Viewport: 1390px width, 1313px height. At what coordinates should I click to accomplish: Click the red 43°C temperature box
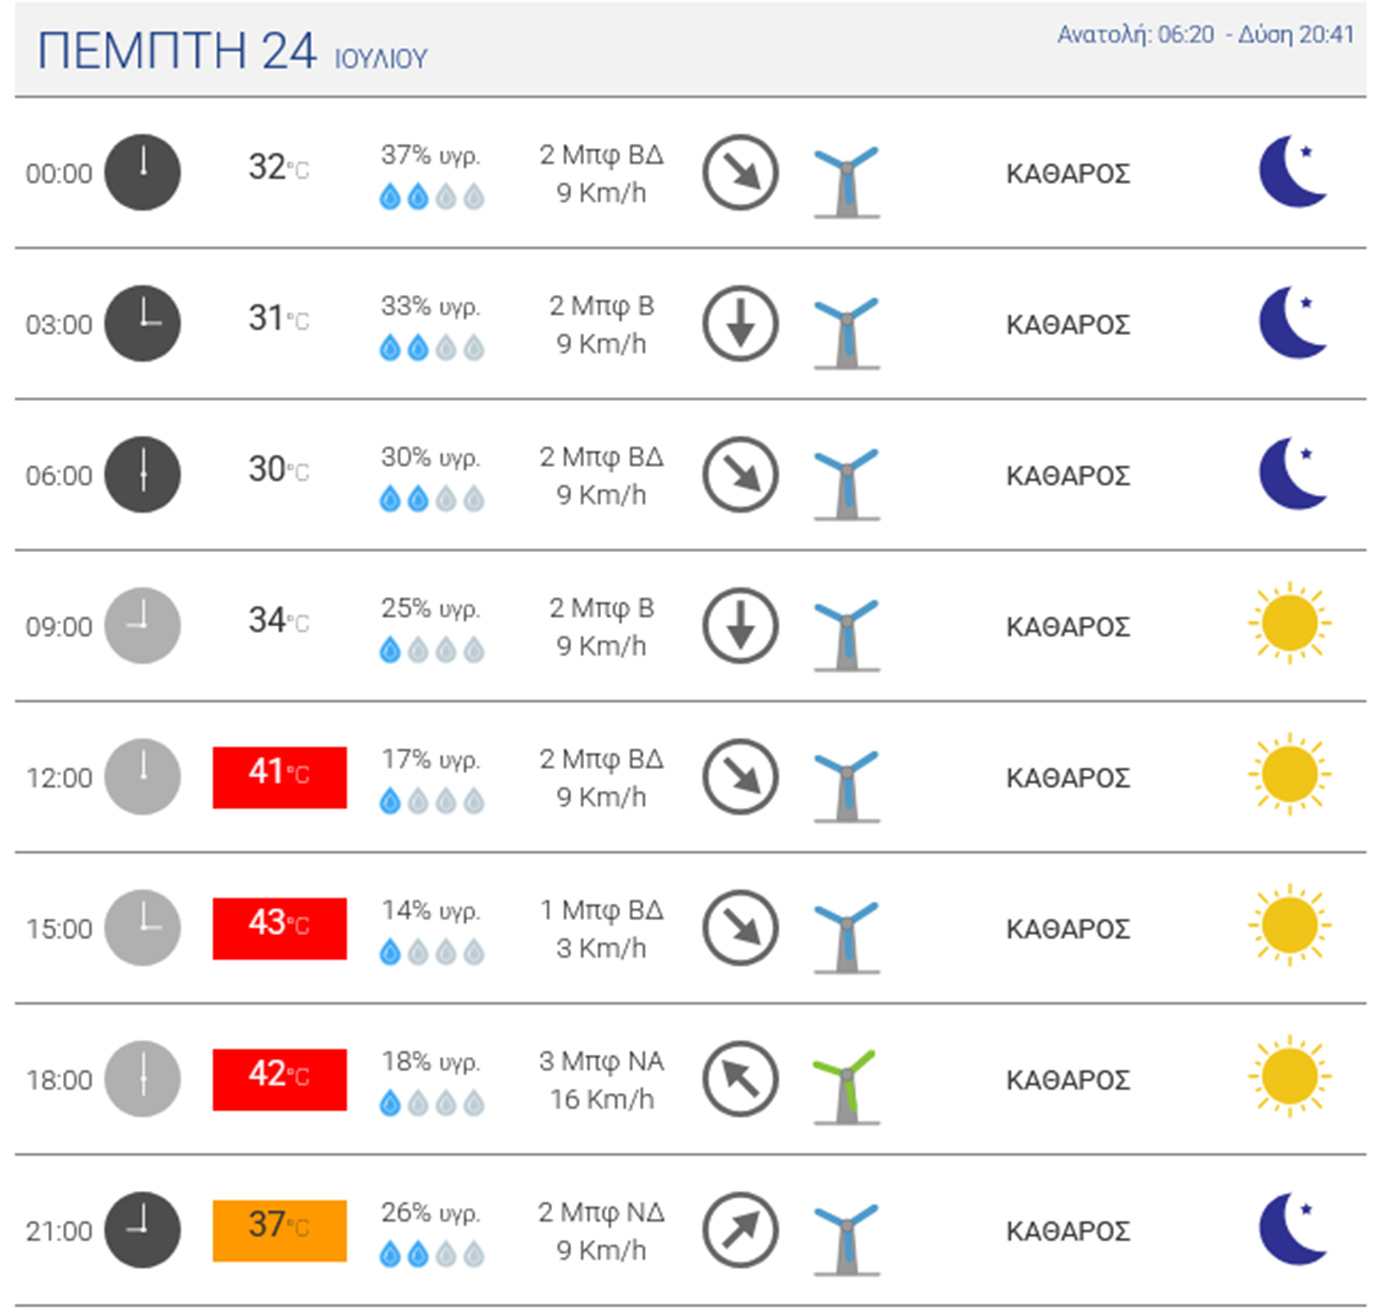click(x=280, y=928)
